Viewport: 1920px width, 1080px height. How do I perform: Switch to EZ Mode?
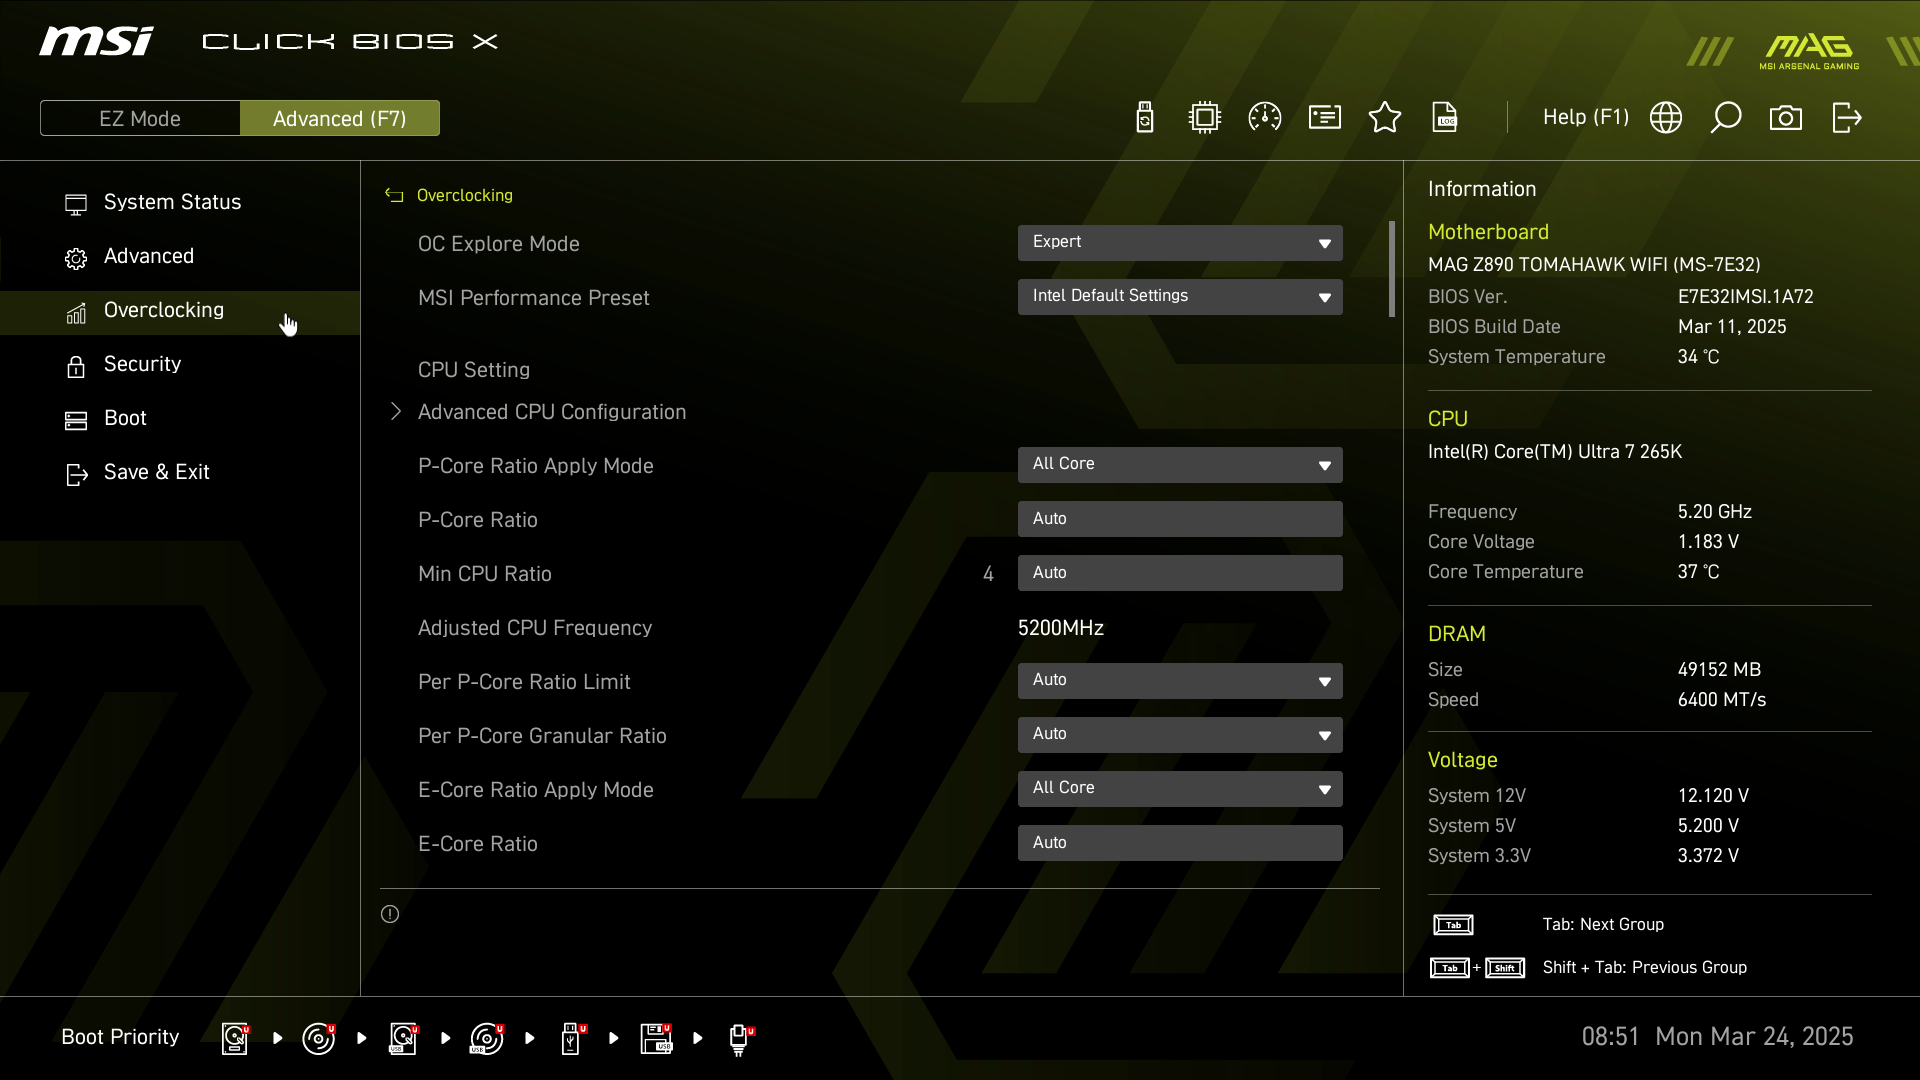[x=140, y=119]
